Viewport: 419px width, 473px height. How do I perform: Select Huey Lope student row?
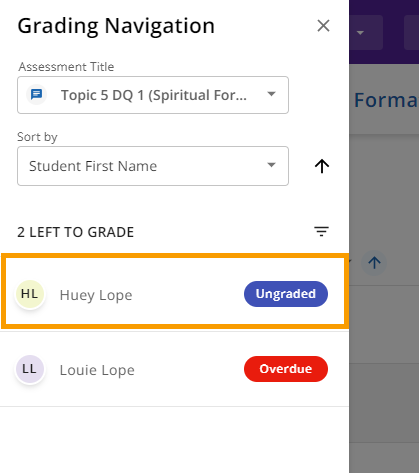[x=175, y=291]
